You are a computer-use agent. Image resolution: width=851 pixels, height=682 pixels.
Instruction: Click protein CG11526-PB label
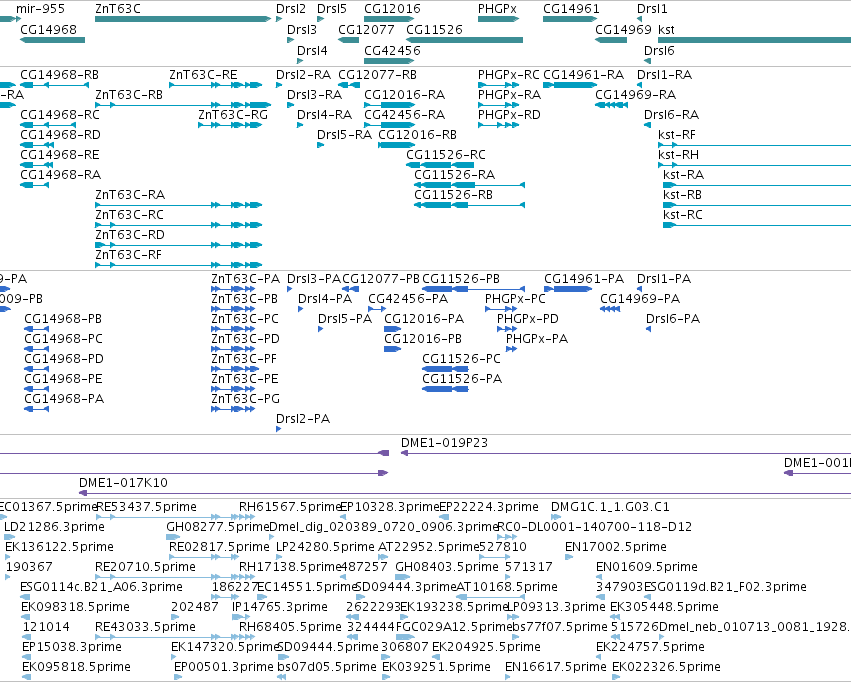pyautogui.click(x=461, y=279)
